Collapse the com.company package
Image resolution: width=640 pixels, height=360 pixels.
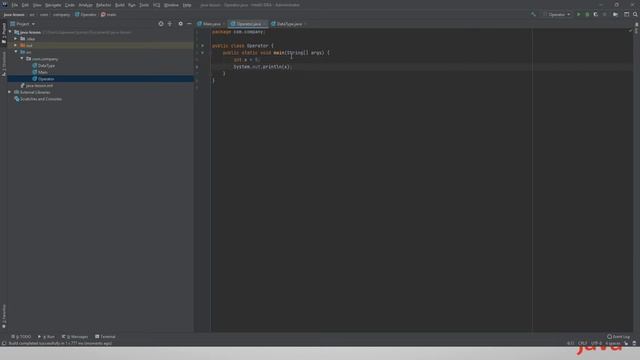pyautogui.click(x=22, y=59)
